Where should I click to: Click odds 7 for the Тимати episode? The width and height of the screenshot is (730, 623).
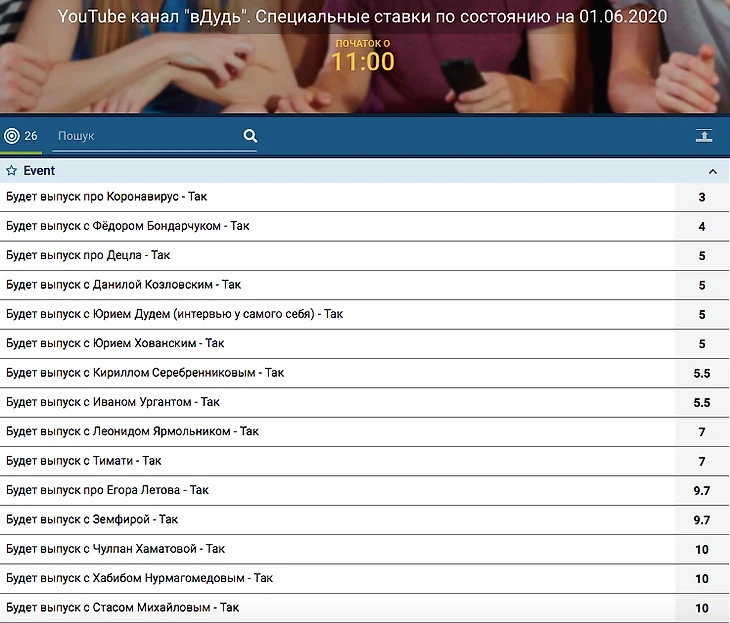(x=702, y=461)
